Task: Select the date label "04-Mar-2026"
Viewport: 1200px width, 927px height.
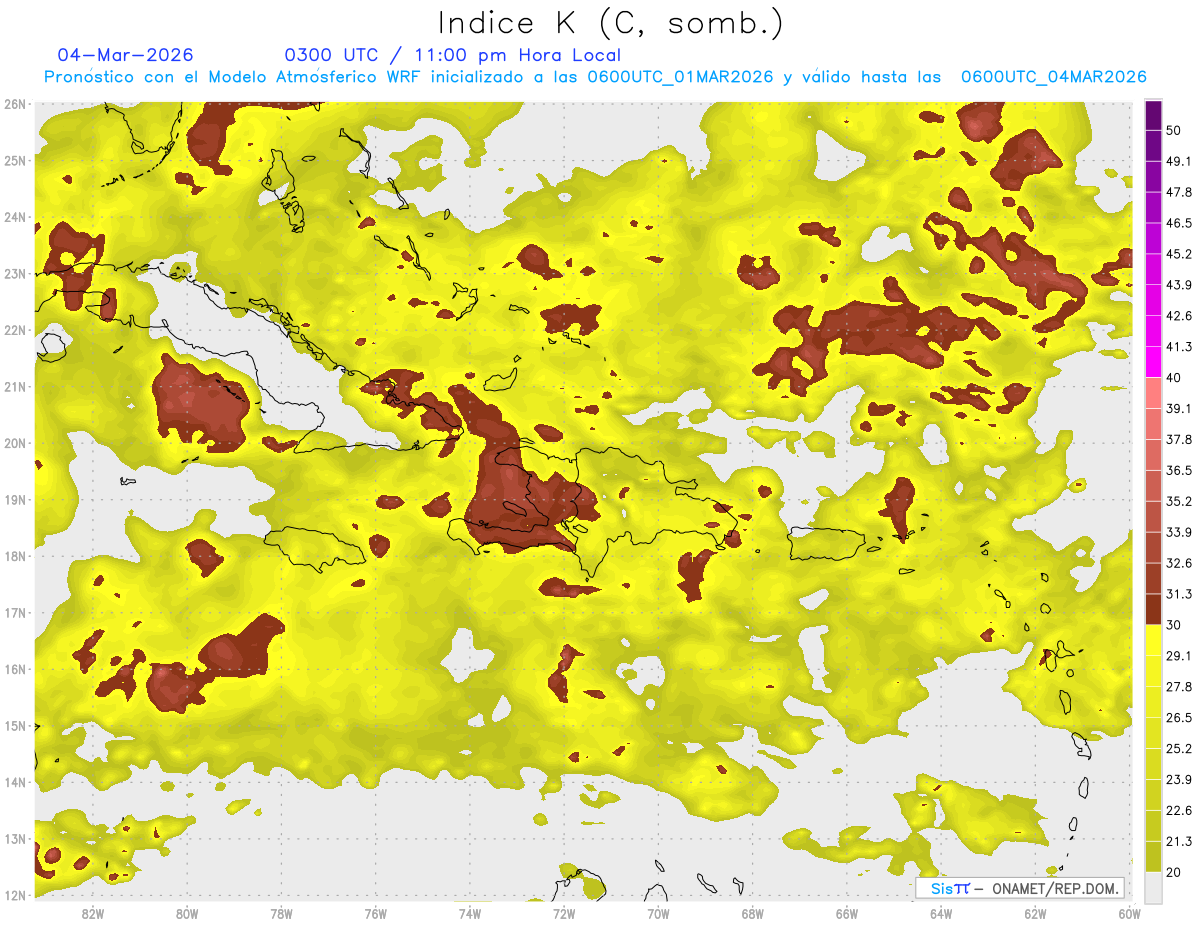Action: [x=126, y=55]
